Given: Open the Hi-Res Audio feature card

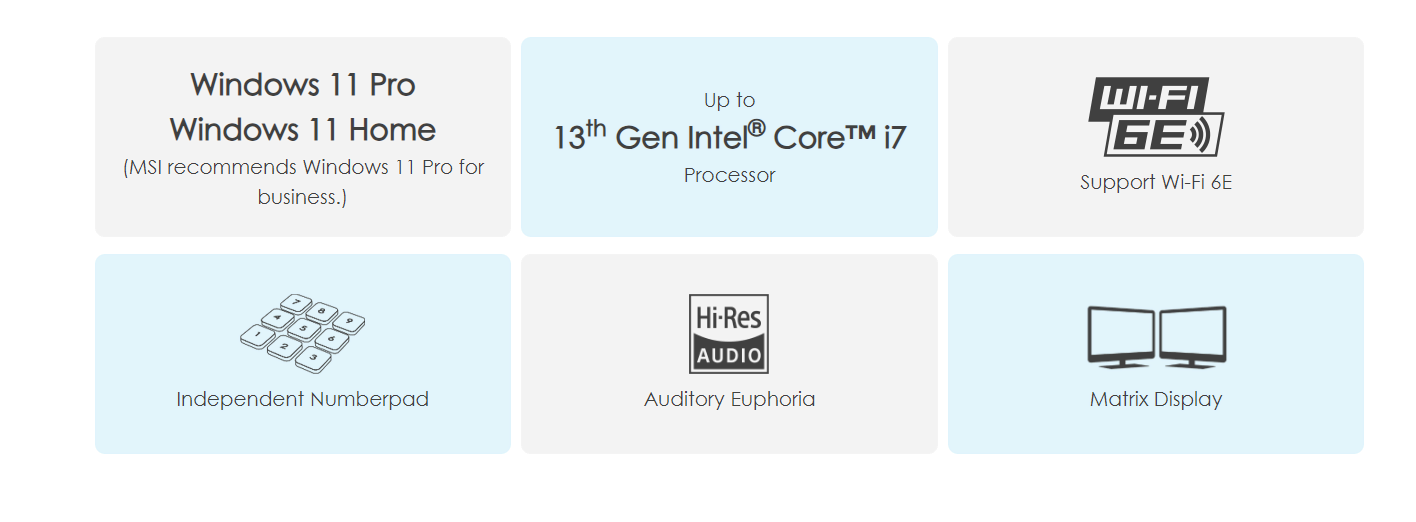Looking at the screenshot, I should click(x=730, y=354).
